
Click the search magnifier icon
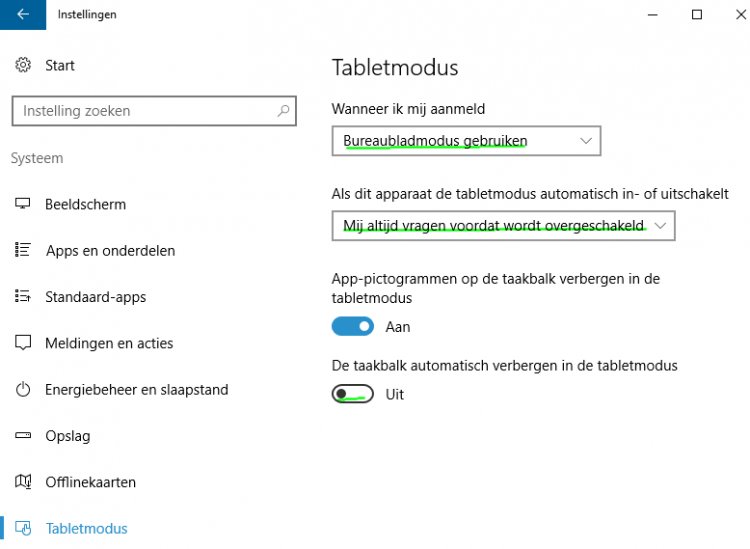pyautogui.click(x=284, y=111)
